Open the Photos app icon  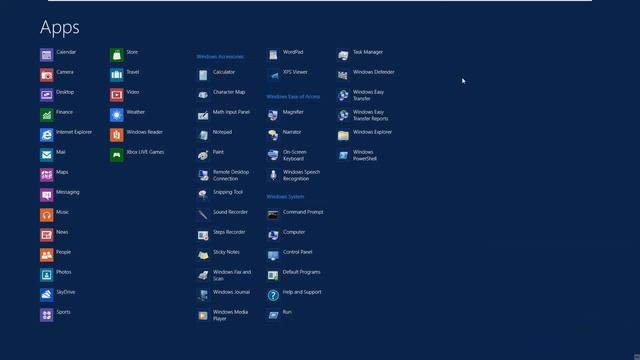coord(47,275)
